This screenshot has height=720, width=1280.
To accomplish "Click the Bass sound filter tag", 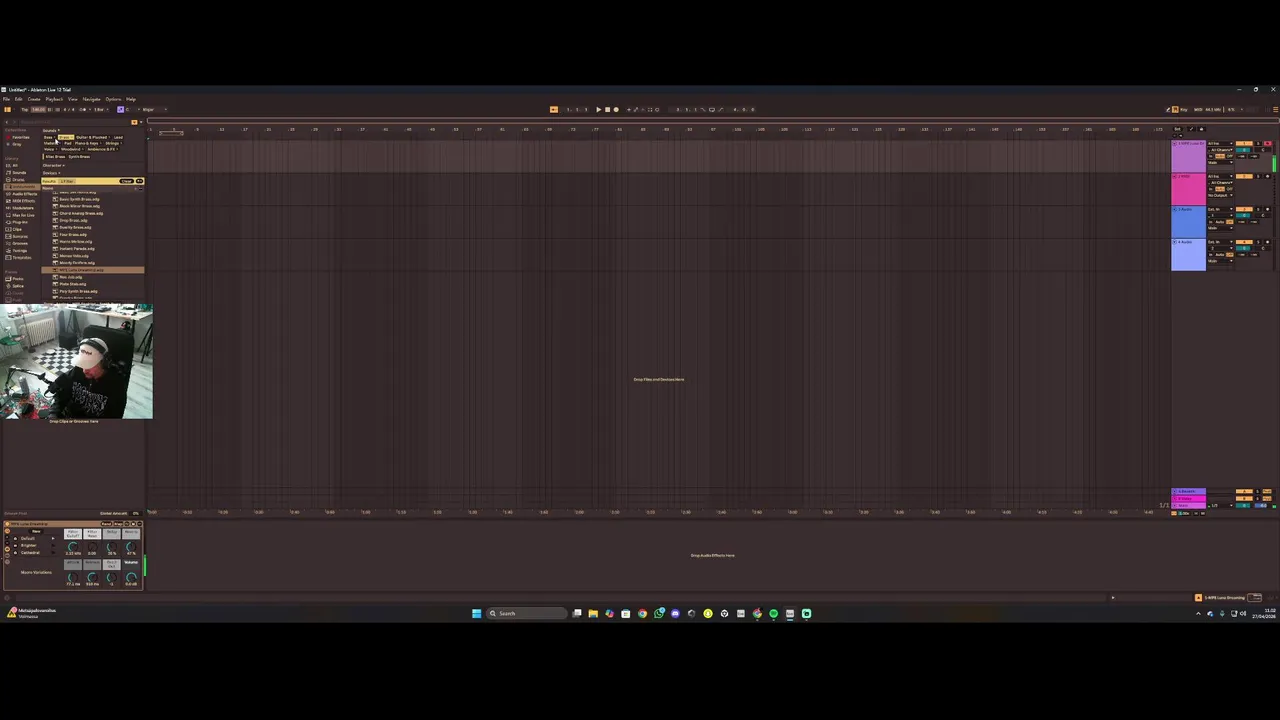I will pyautogui.click(x=49, y=137).
